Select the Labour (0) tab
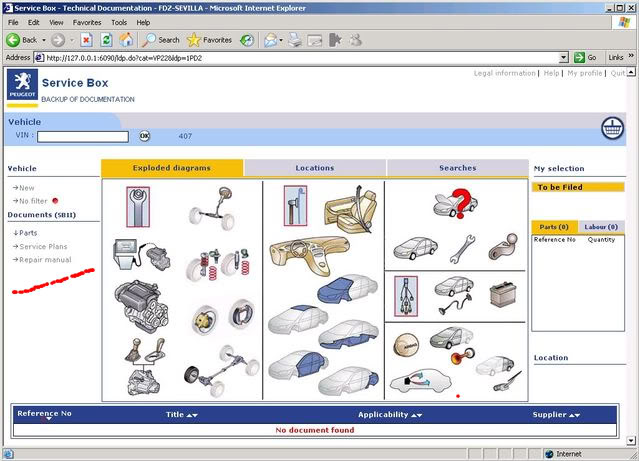Screen dimensions: 639x461 (x=601, y=227)
